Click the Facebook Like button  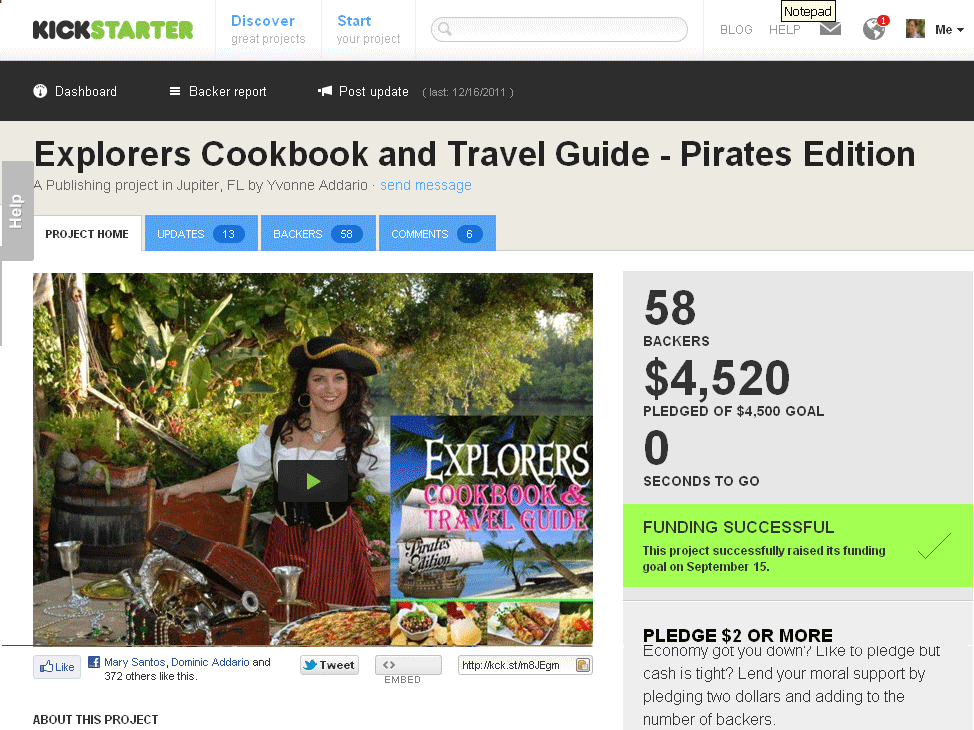tap(57, 667)
